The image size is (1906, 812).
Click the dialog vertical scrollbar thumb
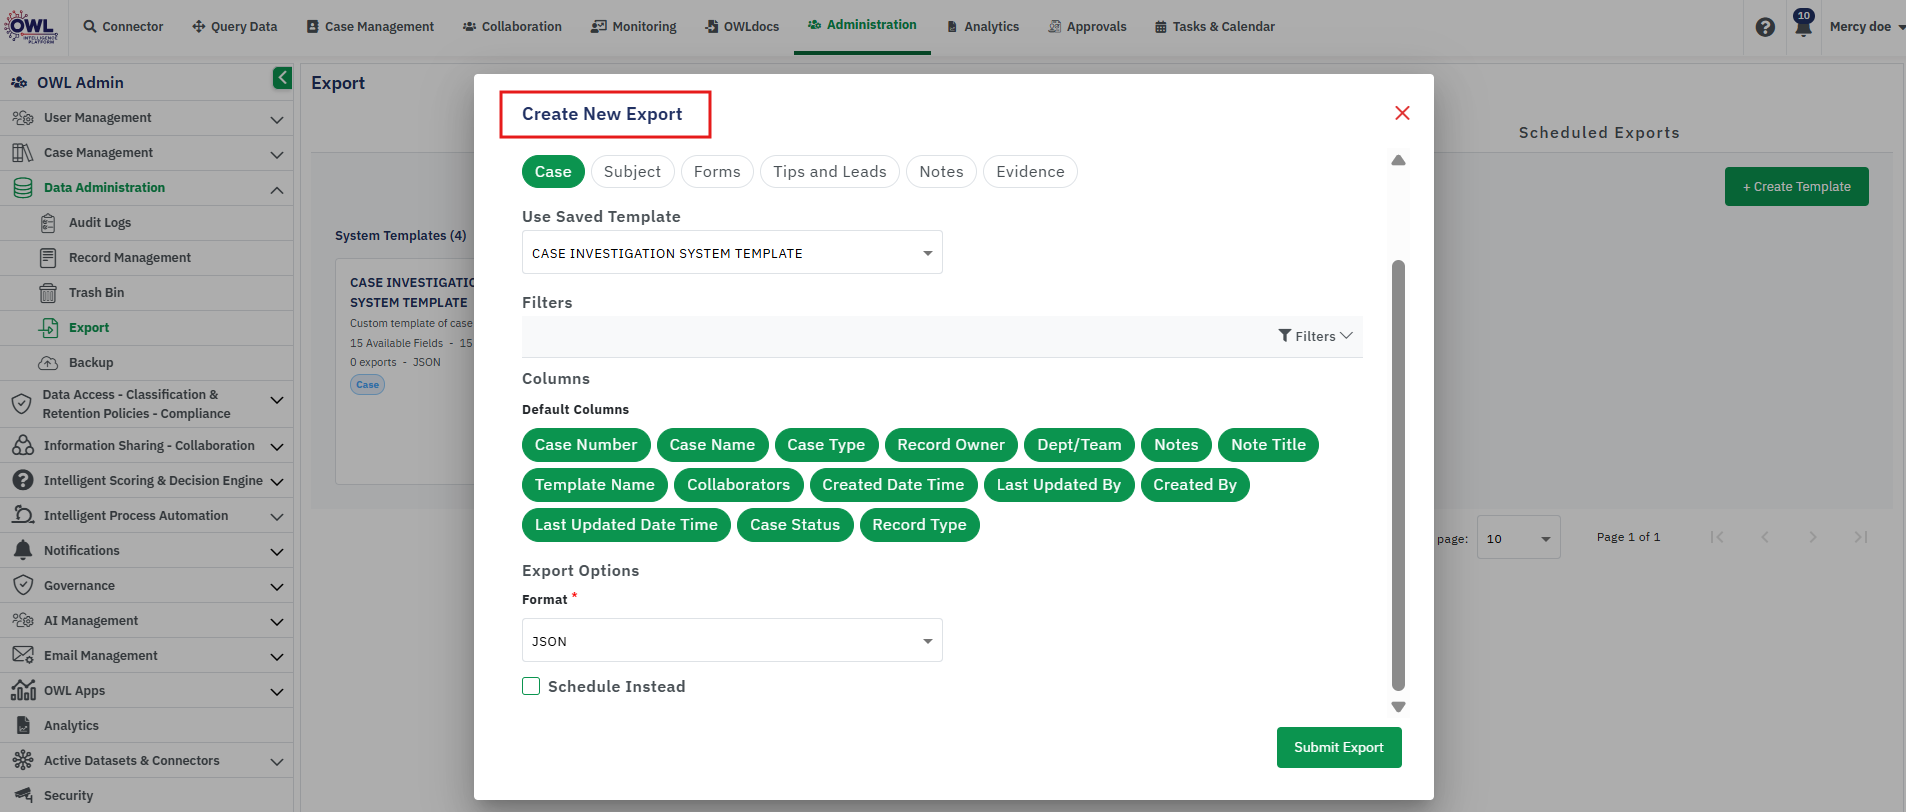[x=1398, y=475]
